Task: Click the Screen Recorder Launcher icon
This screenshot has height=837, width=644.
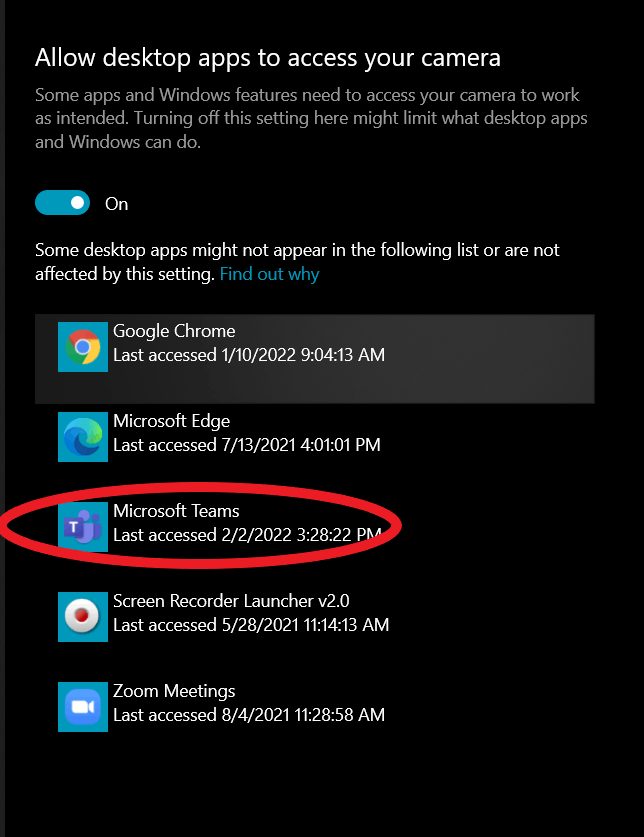Action: click(83, 617)
